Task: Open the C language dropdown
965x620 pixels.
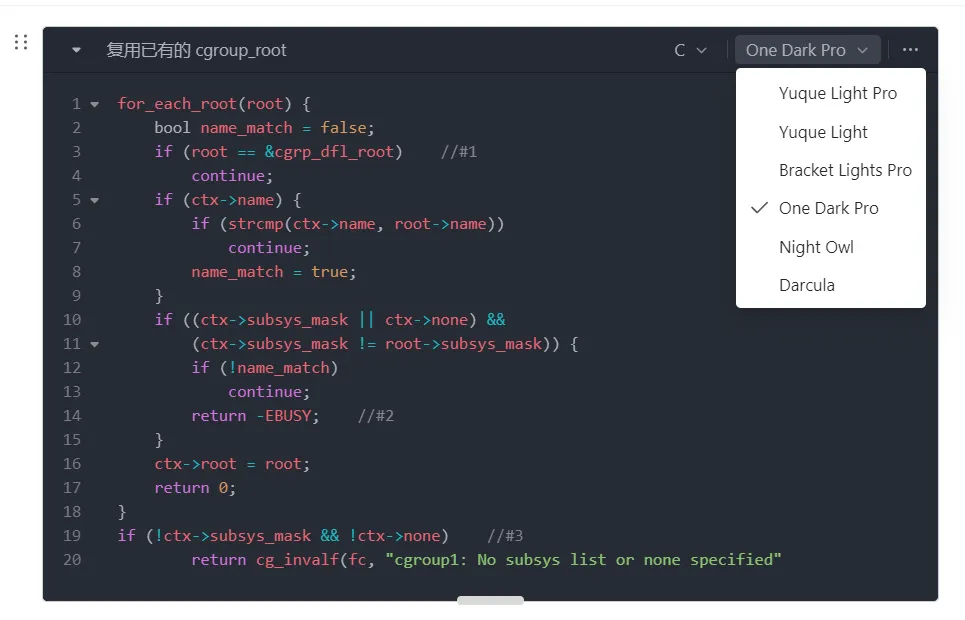Action: 691,50
